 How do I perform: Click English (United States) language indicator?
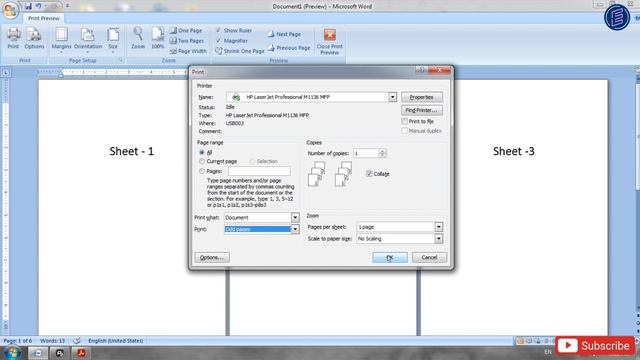[x=116, y=340]
